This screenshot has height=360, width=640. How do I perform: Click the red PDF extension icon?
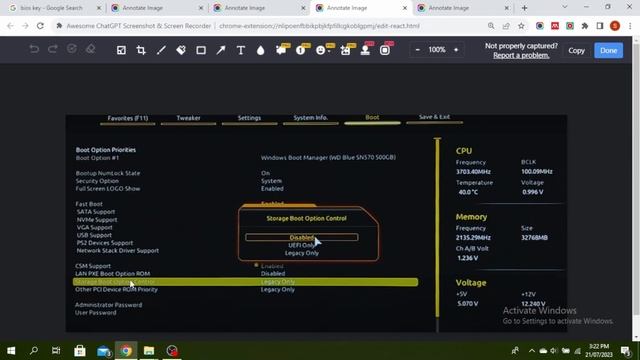click(555, 26)
